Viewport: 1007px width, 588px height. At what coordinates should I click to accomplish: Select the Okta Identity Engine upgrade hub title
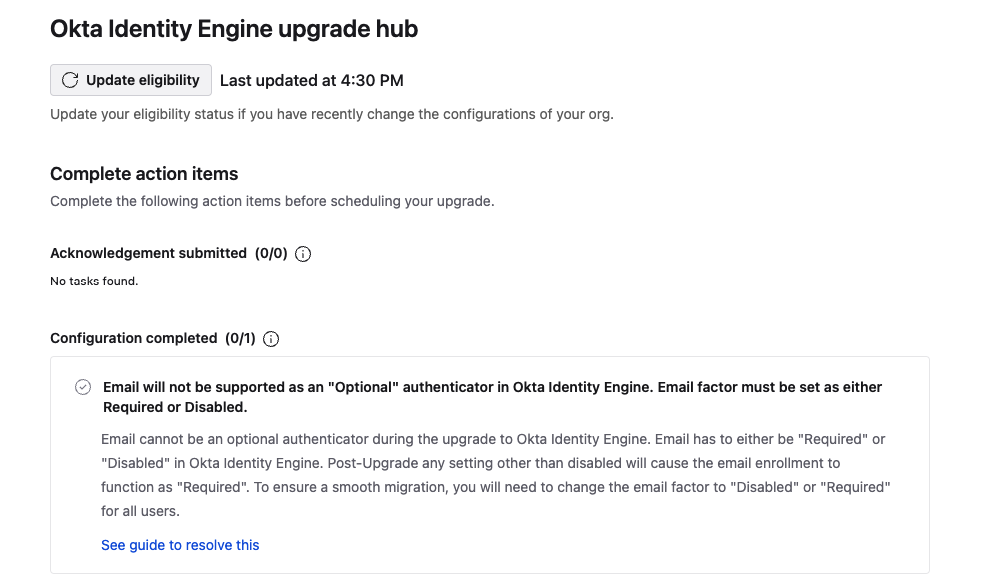234,28
